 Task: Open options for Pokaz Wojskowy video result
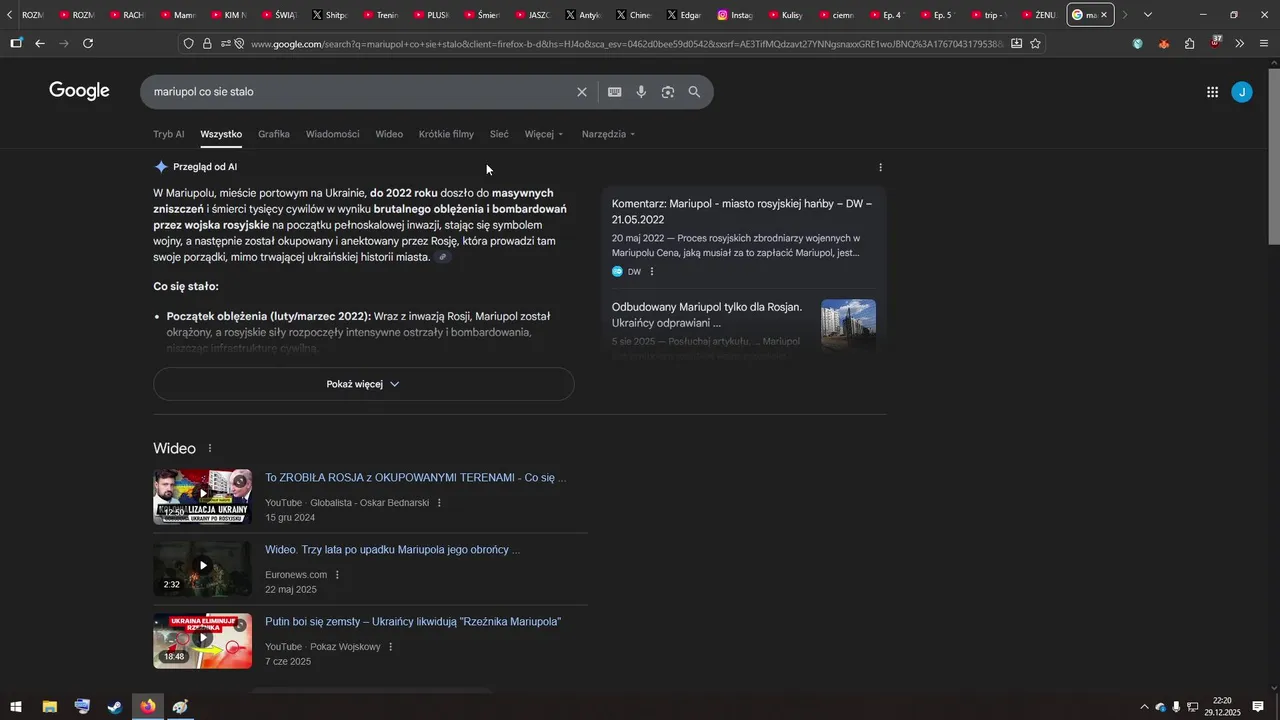[x=390, y=647]
